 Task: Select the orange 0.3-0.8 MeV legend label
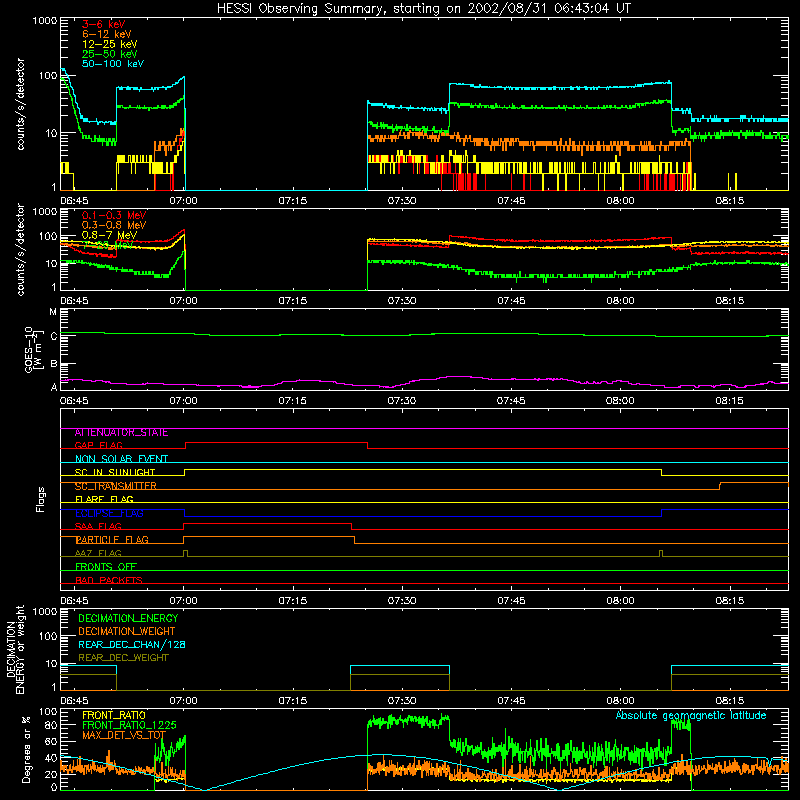point(114,225)
